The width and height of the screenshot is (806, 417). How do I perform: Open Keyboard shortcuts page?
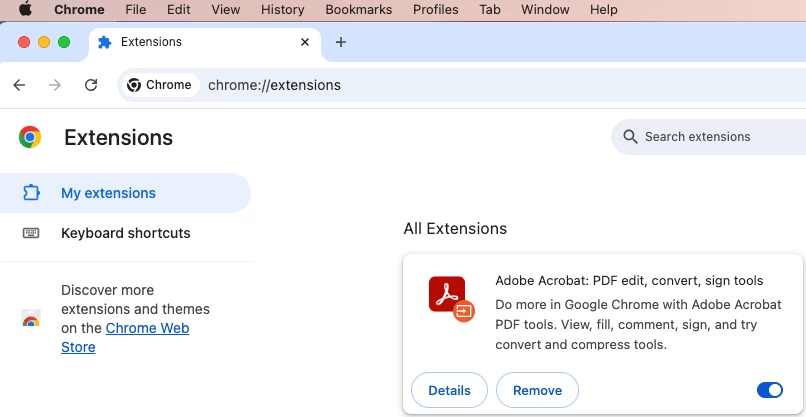[x=125, y=233]
